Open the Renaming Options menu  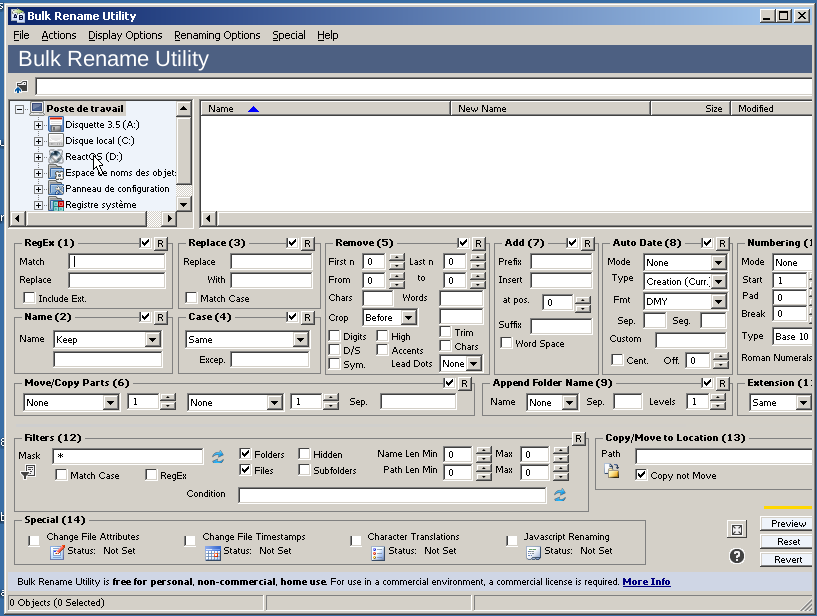click(x=217, y=35)
